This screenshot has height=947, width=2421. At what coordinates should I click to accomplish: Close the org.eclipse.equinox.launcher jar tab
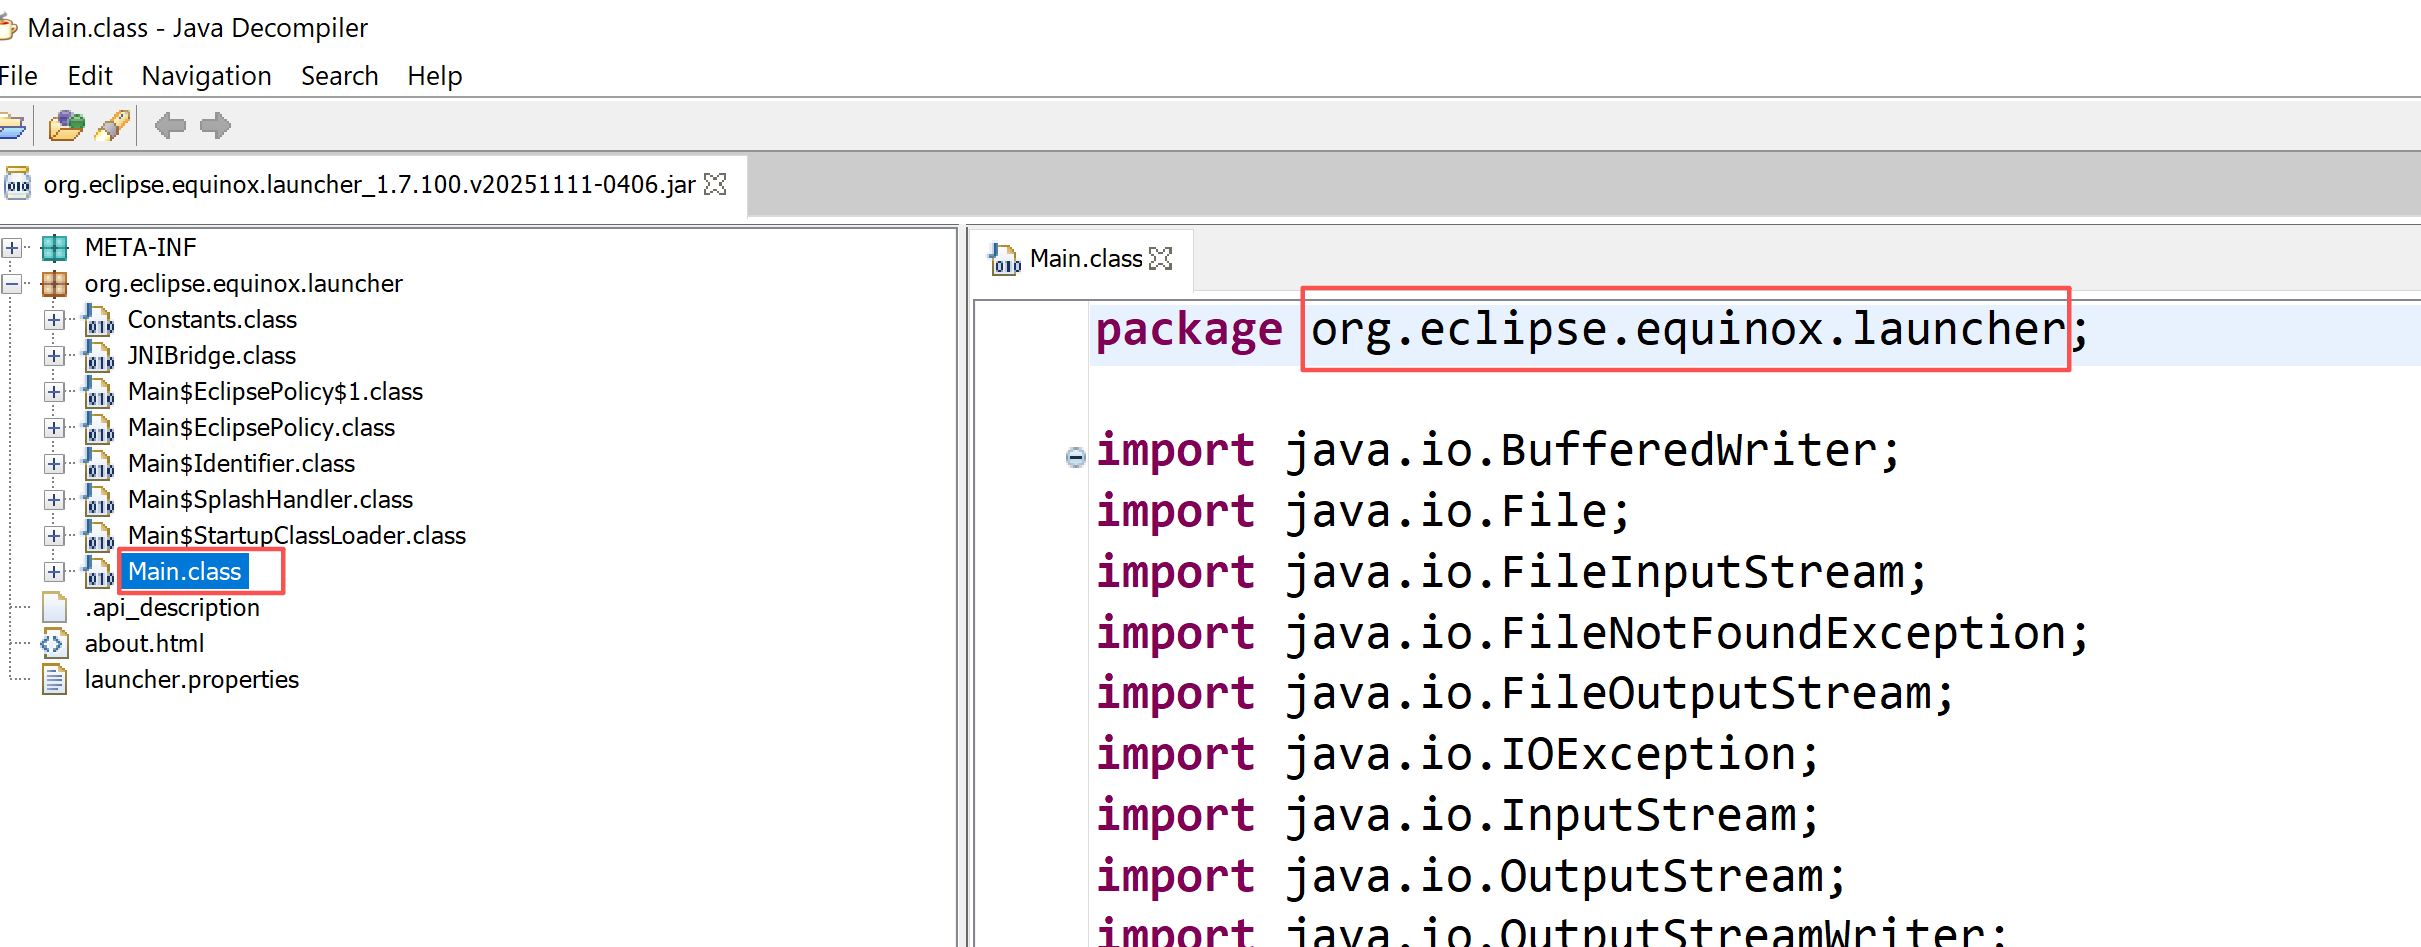pyautogui.click(x=716, y=185)
